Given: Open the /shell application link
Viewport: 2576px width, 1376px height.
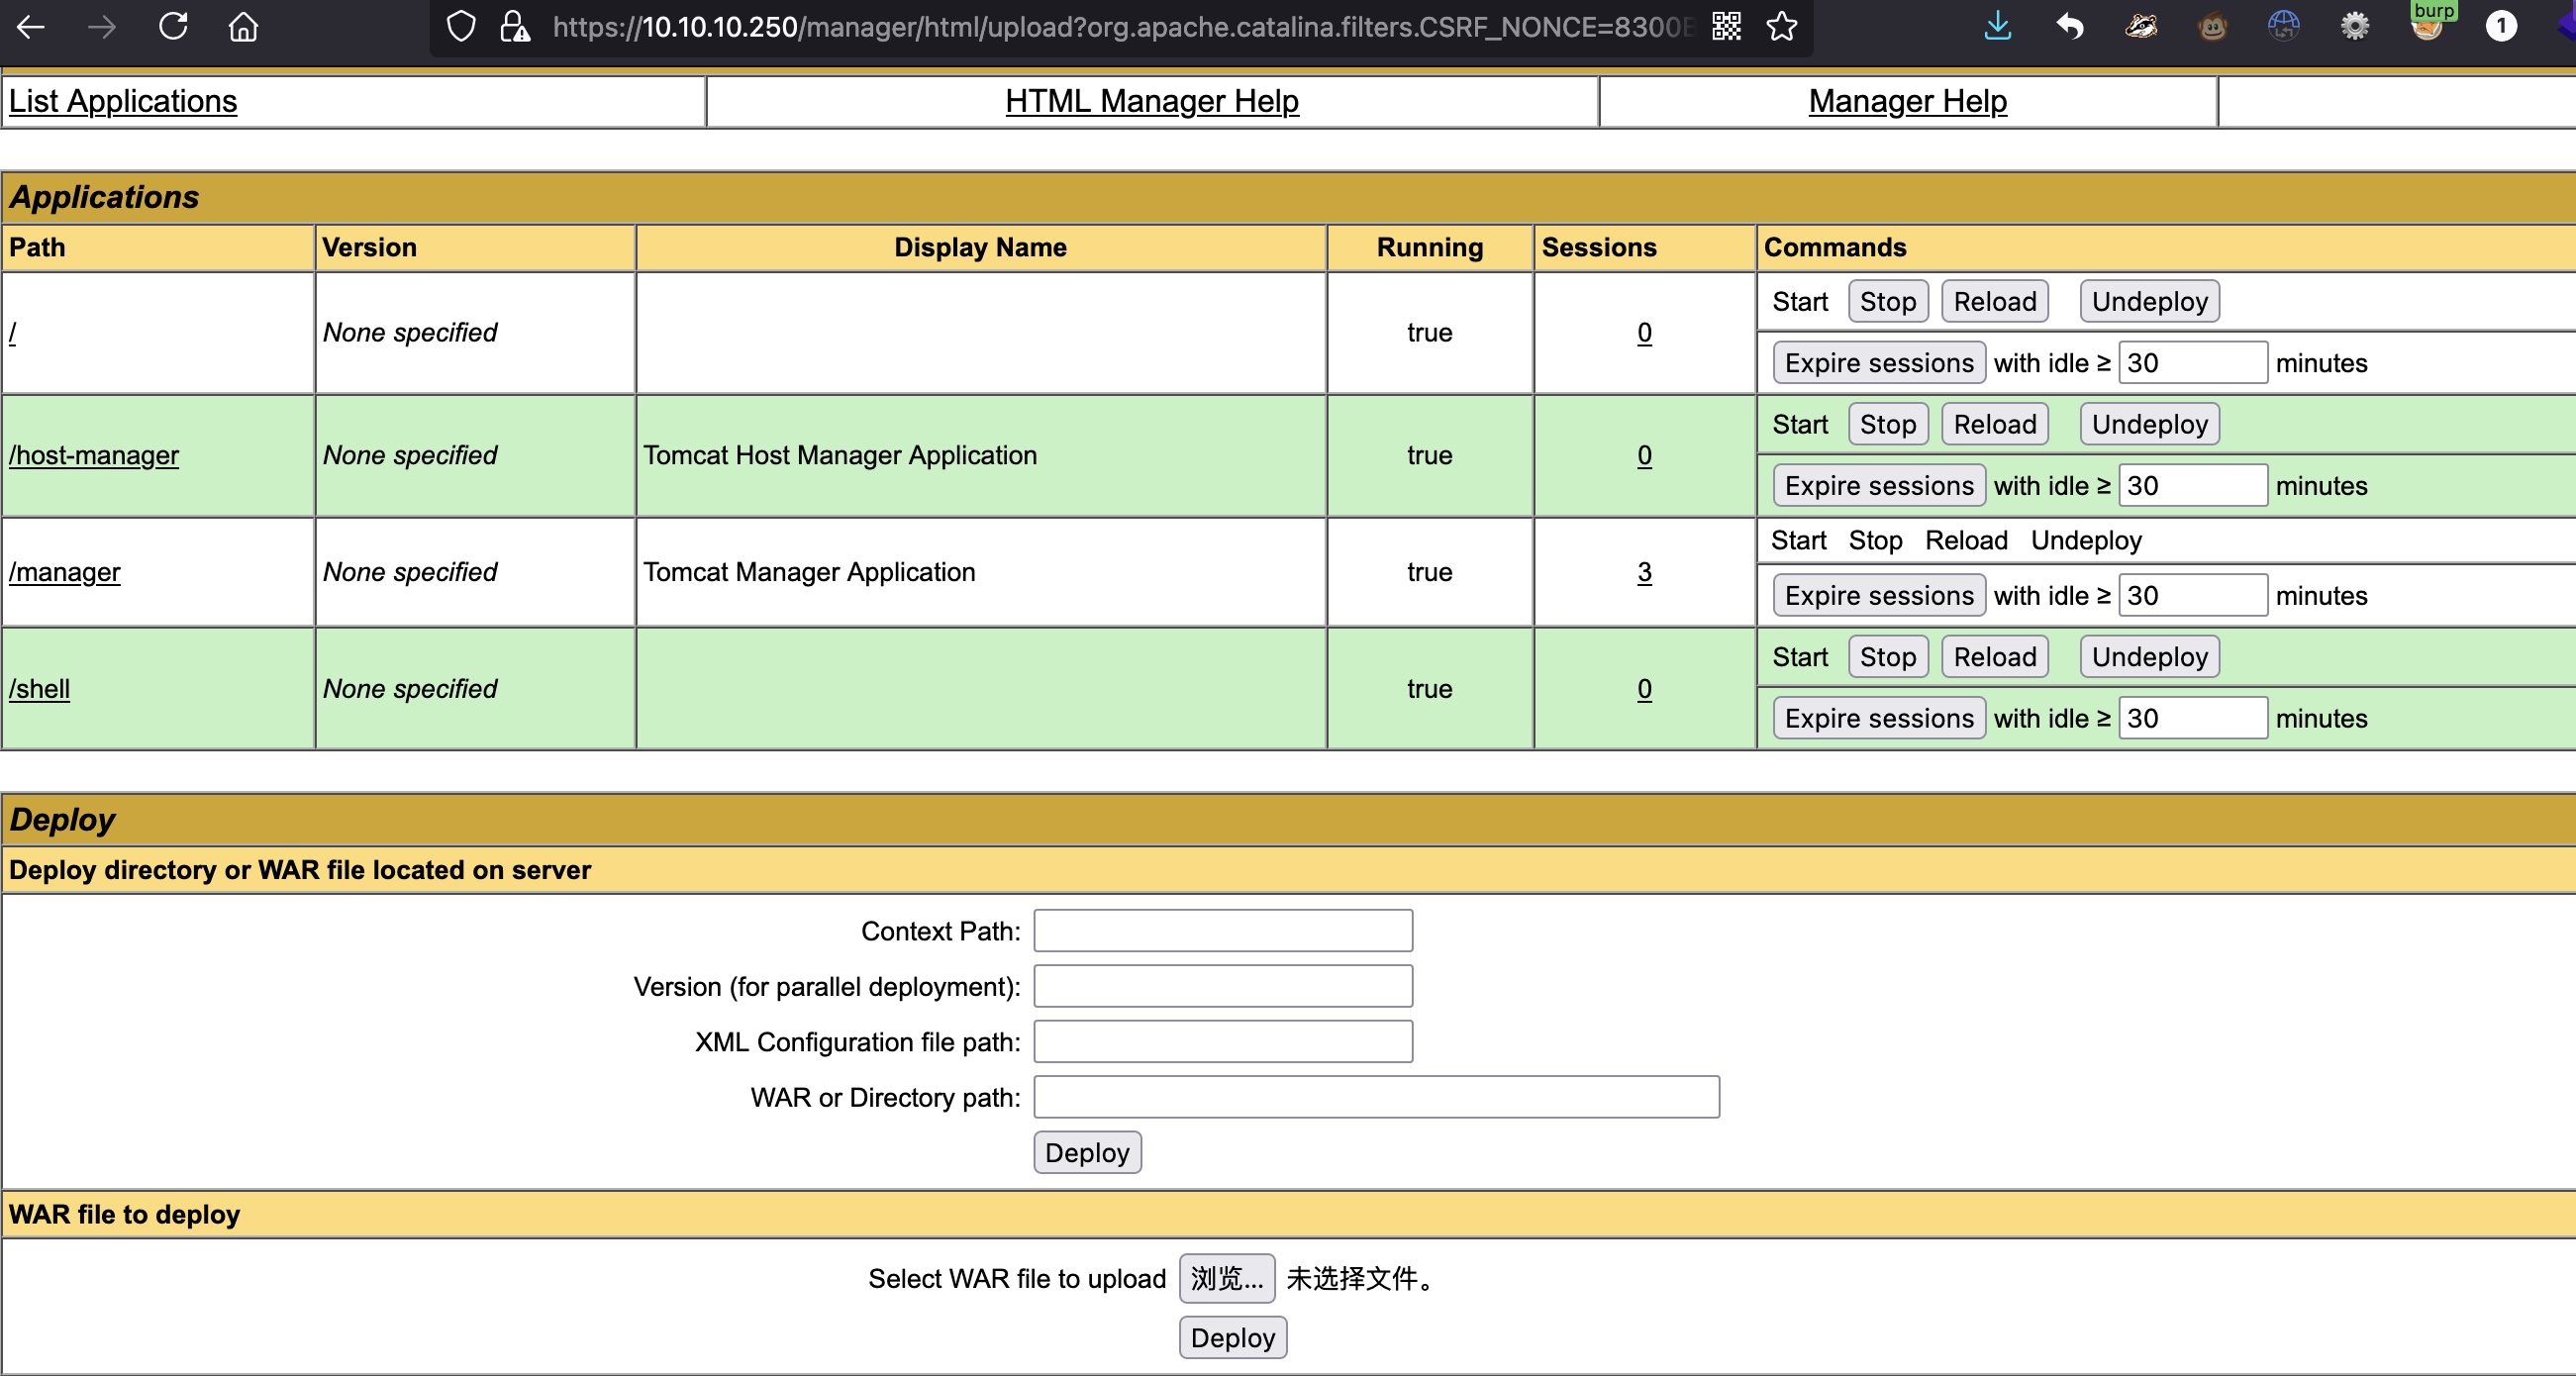Looking at the screenshot, I should click(39, 689).
